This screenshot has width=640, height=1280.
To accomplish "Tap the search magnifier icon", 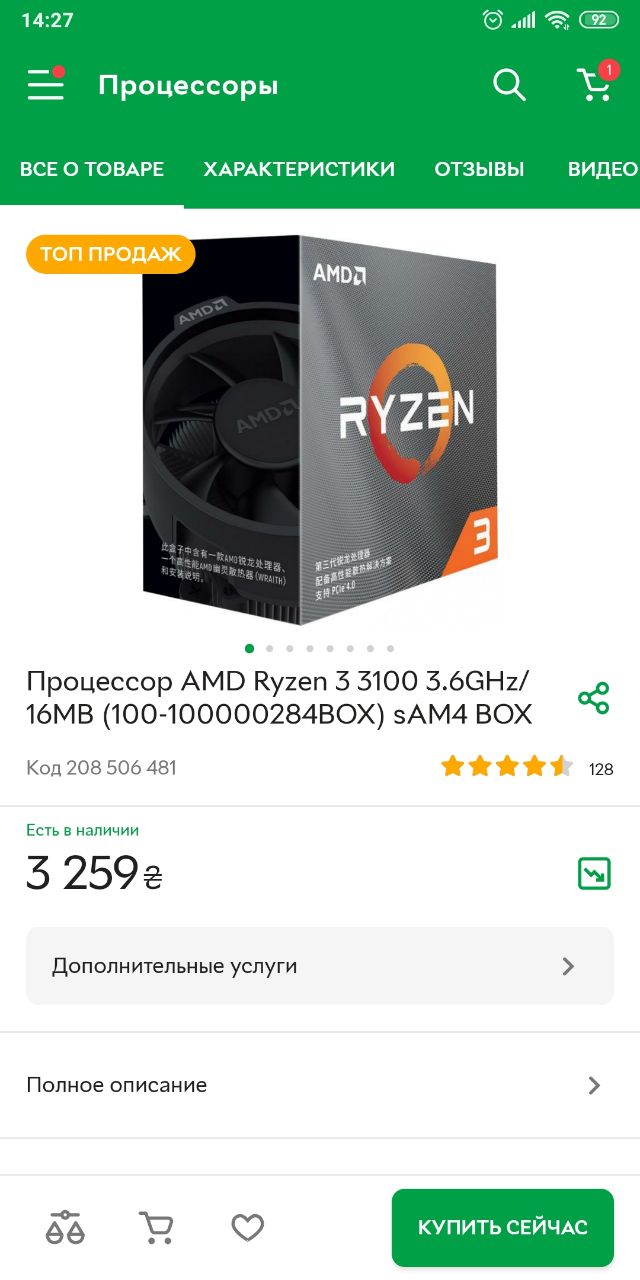I will [509, 85].
